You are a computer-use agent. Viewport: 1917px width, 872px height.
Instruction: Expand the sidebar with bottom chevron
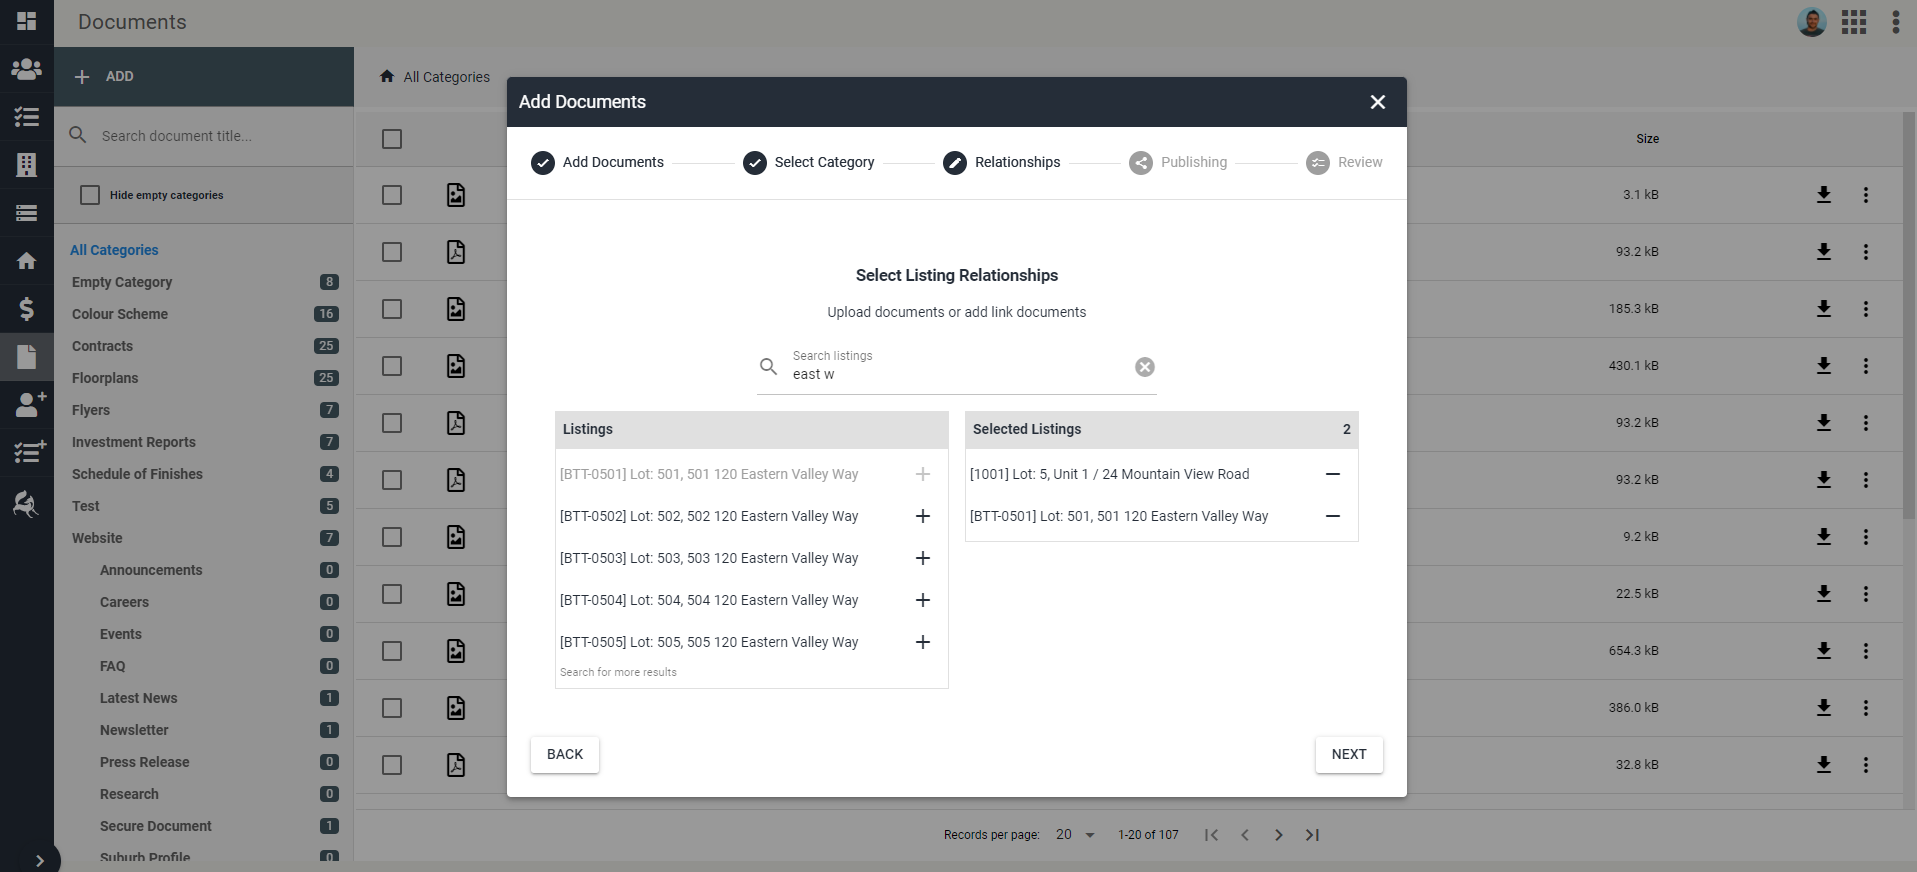coord(40,860)
